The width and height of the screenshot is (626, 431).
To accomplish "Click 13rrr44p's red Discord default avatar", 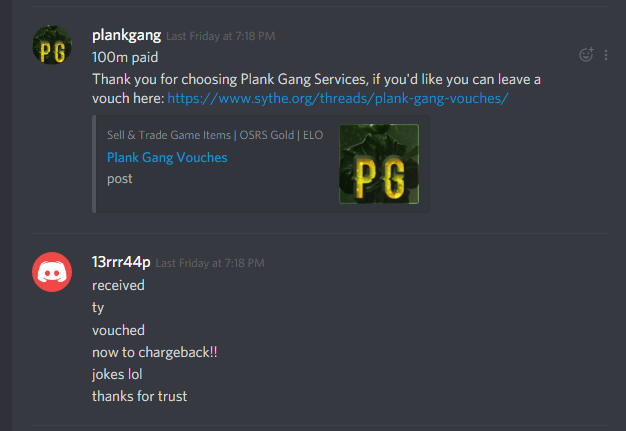I will click(x=52, y=272).
